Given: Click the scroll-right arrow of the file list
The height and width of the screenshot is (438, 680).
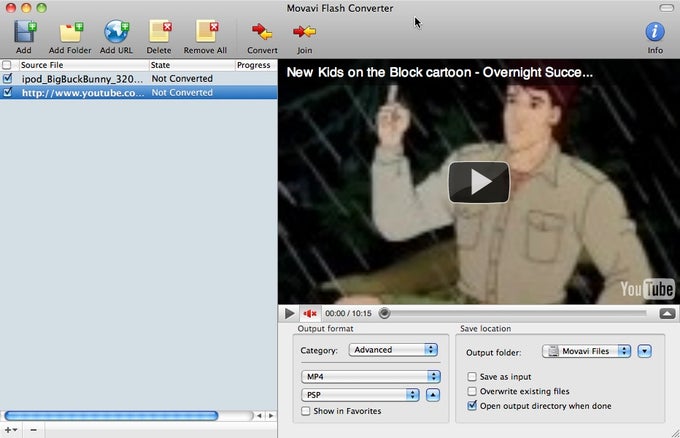Looking at the screenshot, I should [271, 415].
